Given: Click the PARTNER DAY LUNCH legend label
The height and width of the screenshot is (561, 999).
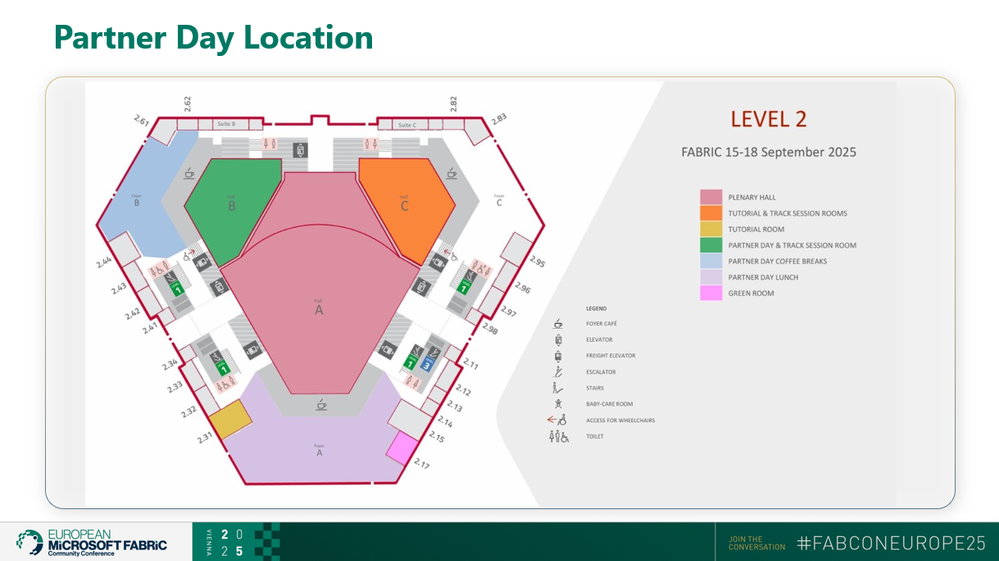Looking at the screenshot, I should tap(763, 277).
